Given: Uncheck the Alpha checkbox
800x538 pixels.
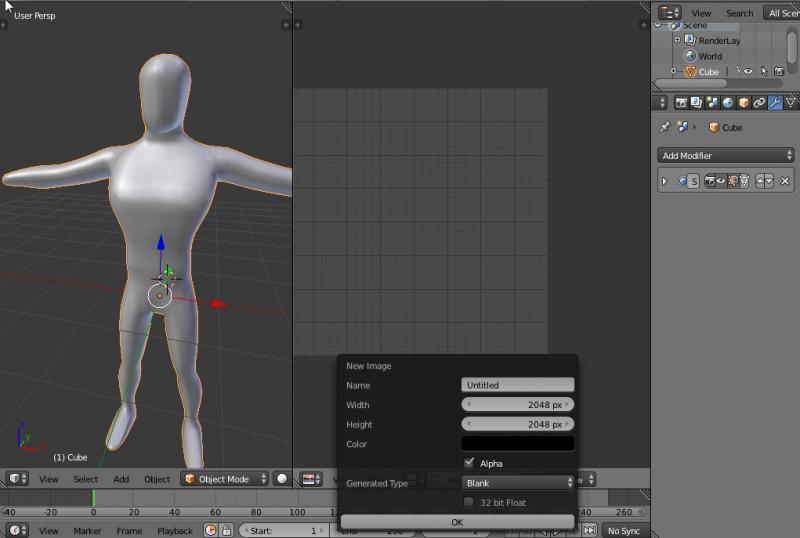Looking at the screenshot, I should click(469, 463).
